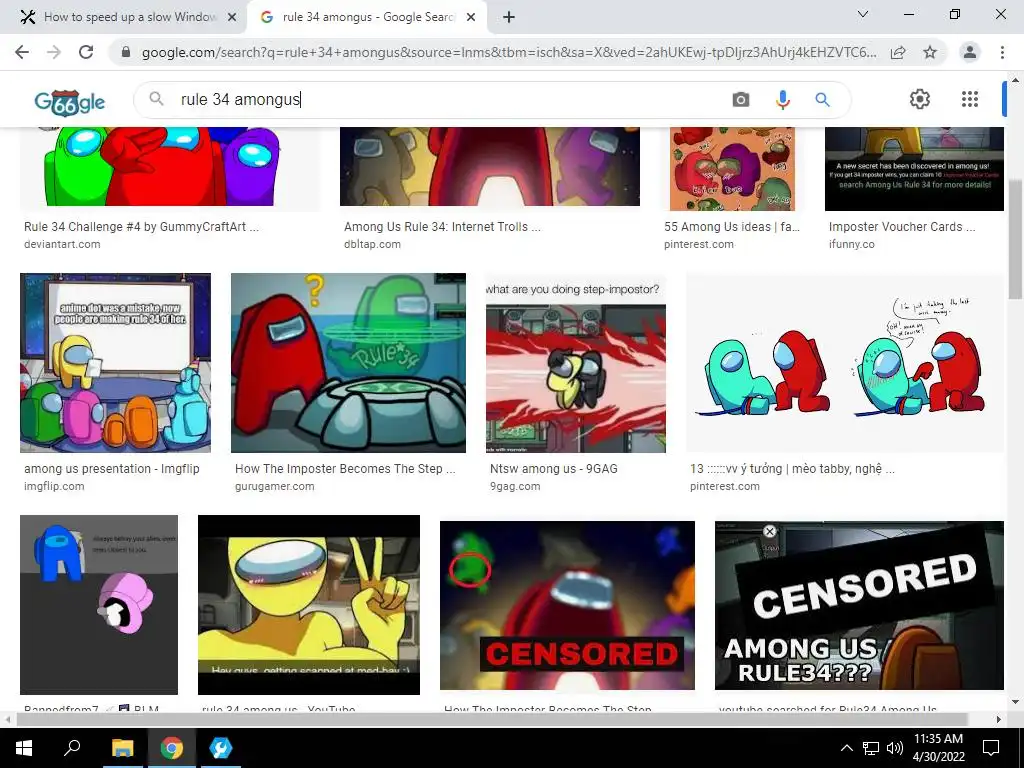The height and width of the screenshot is (768, 1024).
Task: Open the Windows Start menu
Action: [23, 748]
